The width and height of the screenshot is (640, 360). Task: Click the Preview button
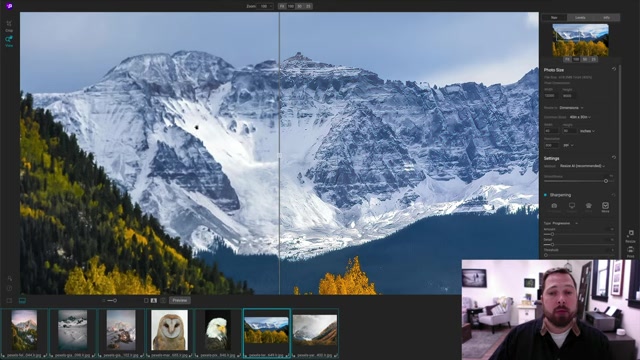pos(180,300)
